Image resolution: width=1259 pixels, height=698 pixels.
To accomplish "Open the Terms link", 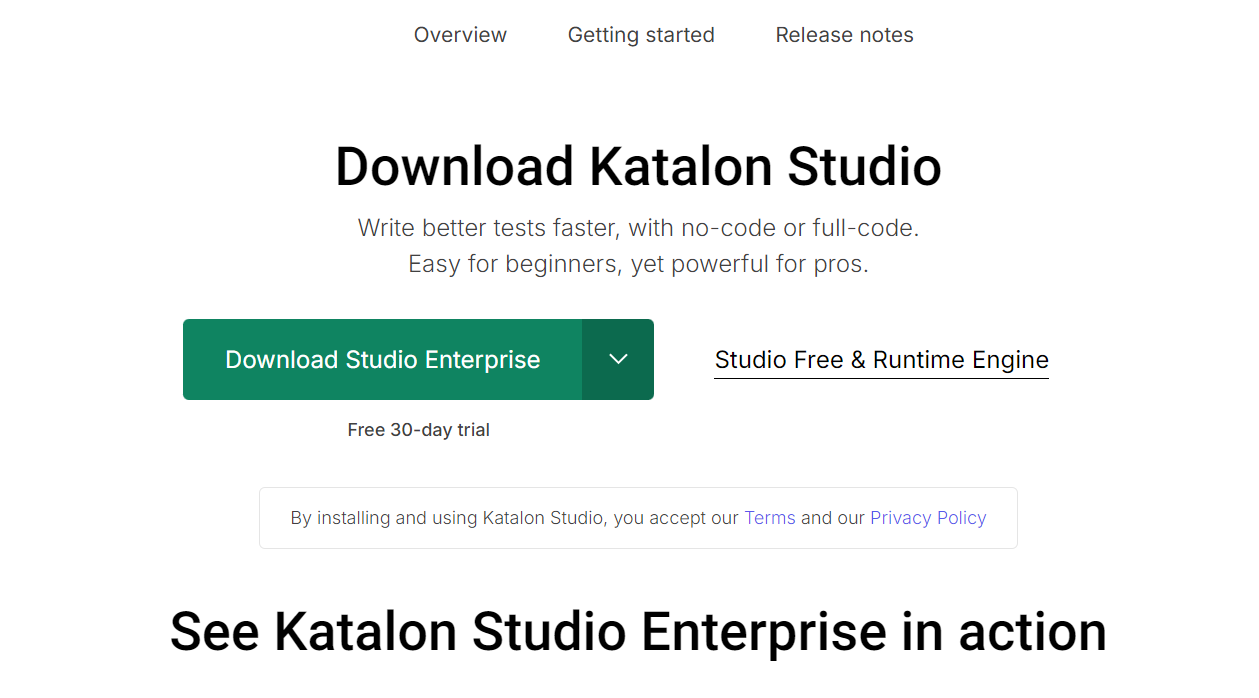I will tap(770, 518).
